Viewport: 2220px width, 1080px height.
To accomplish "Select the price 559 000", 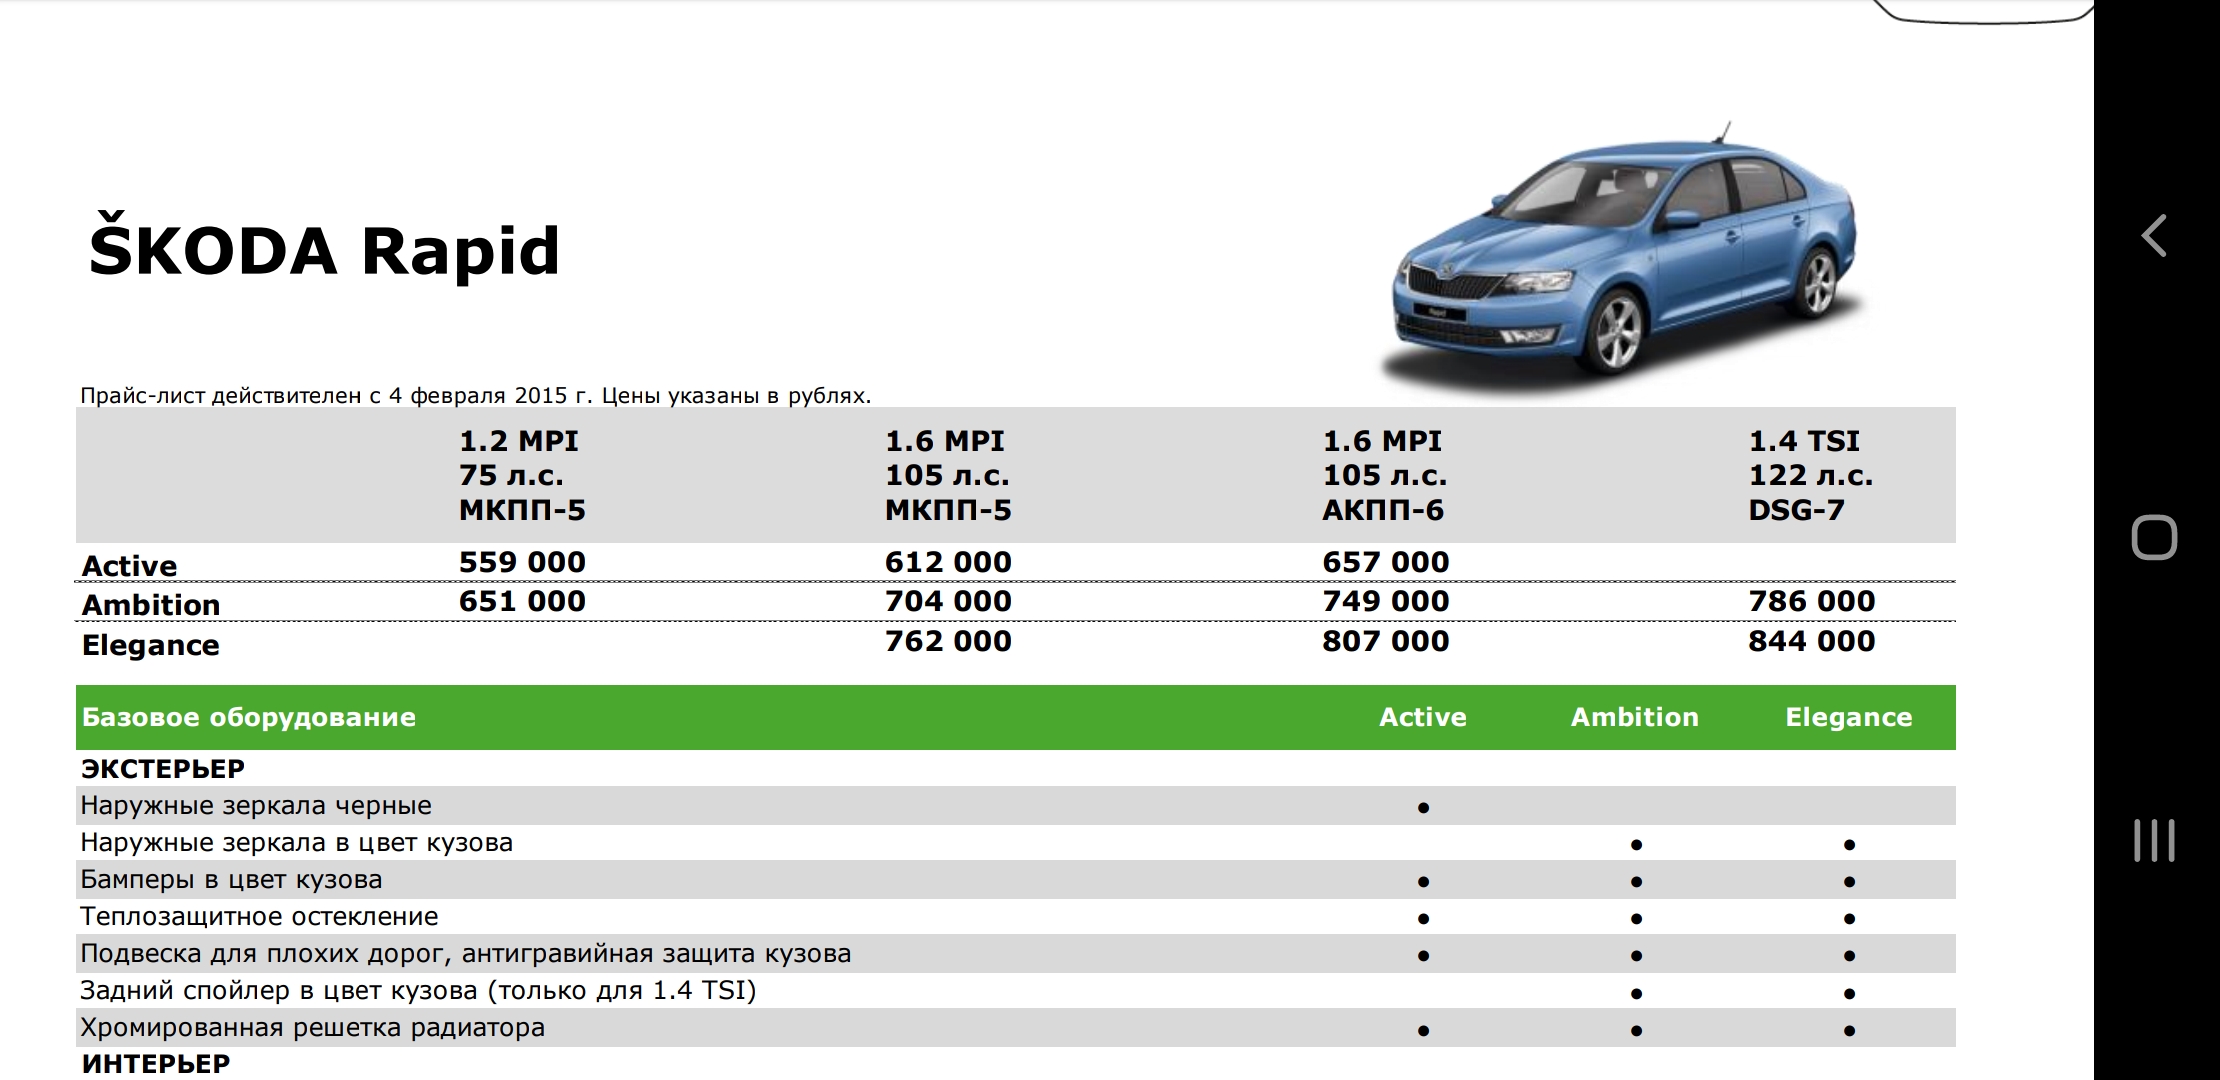I will pos(522,562).
